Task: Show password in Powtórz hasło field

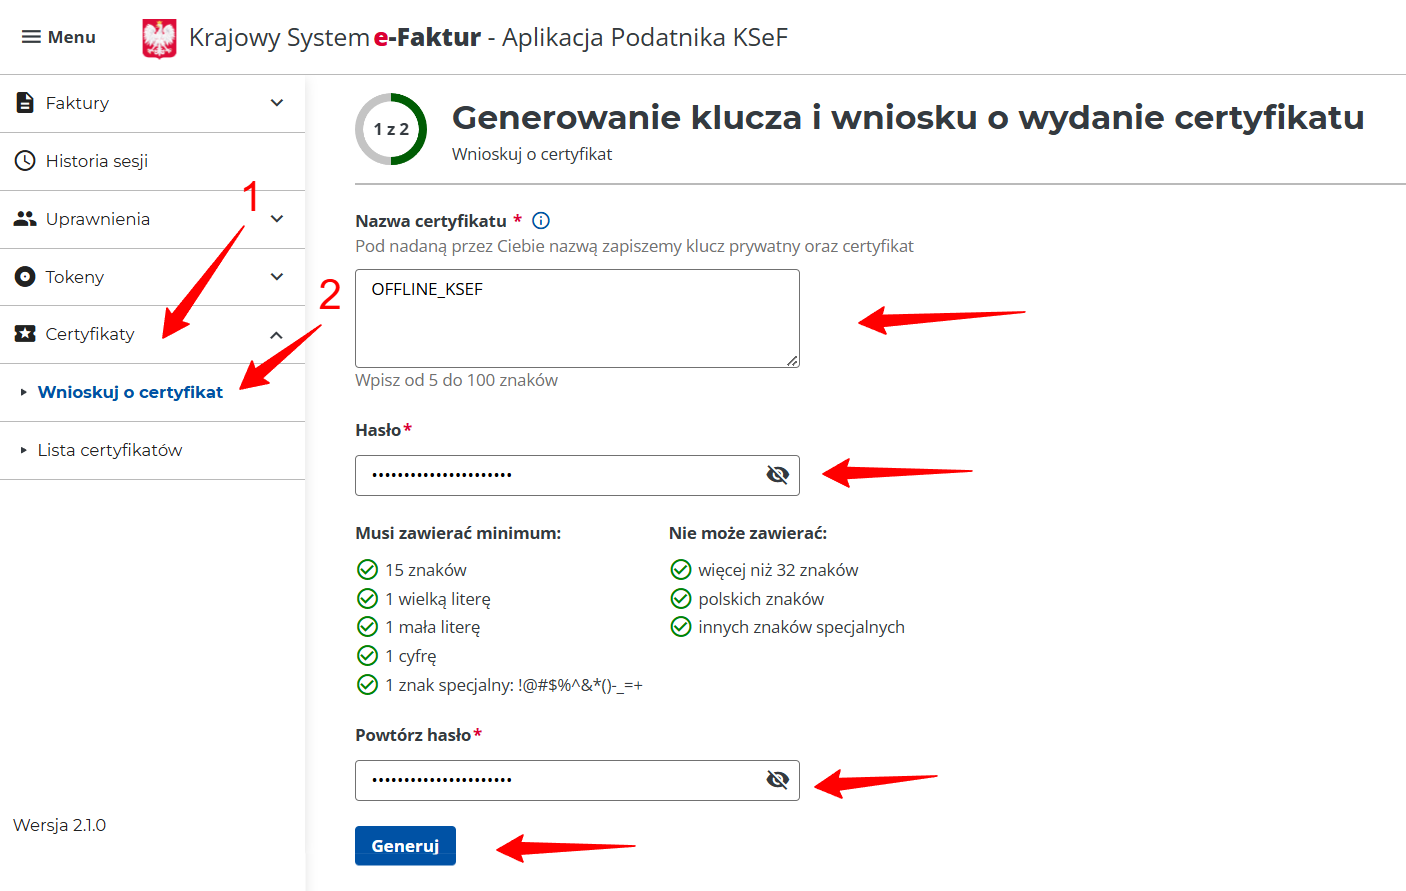Action: (777, 780)
